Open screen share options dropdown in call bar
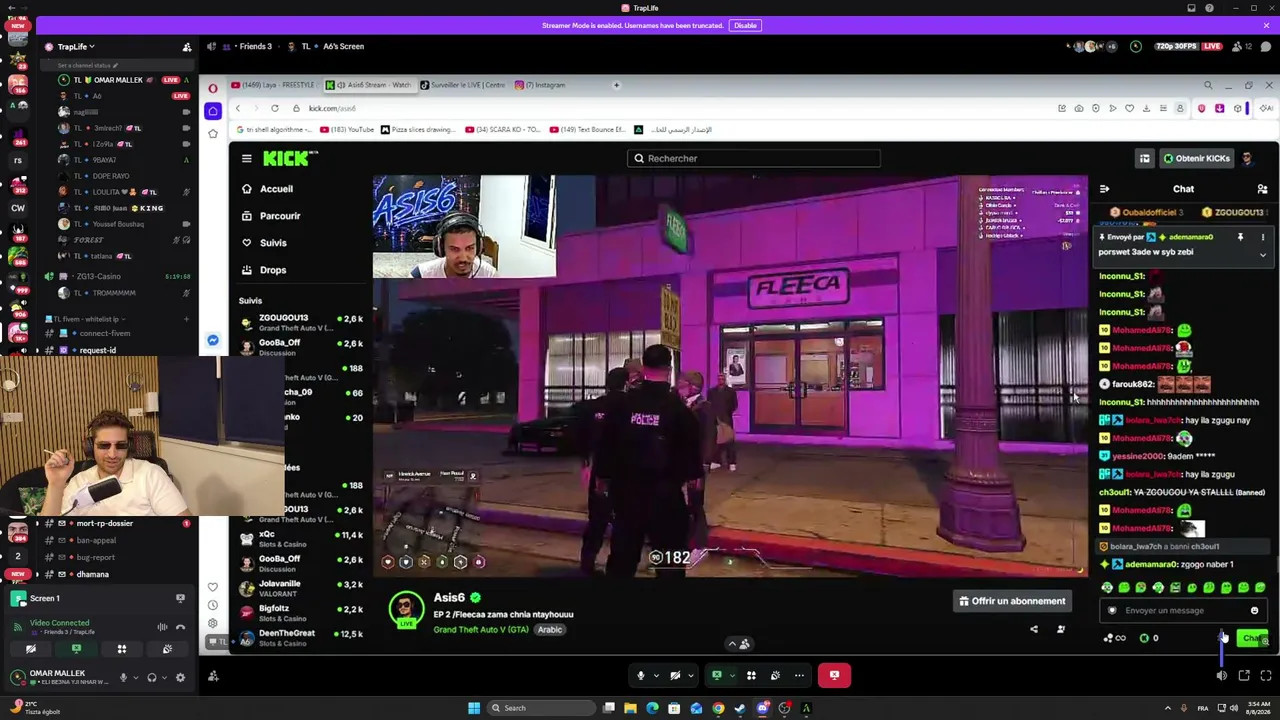 click(731, 676)
